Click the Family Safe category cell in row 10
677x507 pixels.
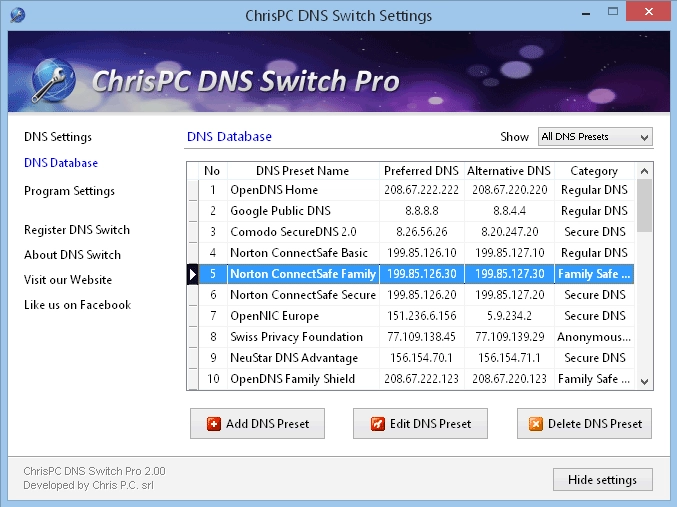[x=594, y=379]
